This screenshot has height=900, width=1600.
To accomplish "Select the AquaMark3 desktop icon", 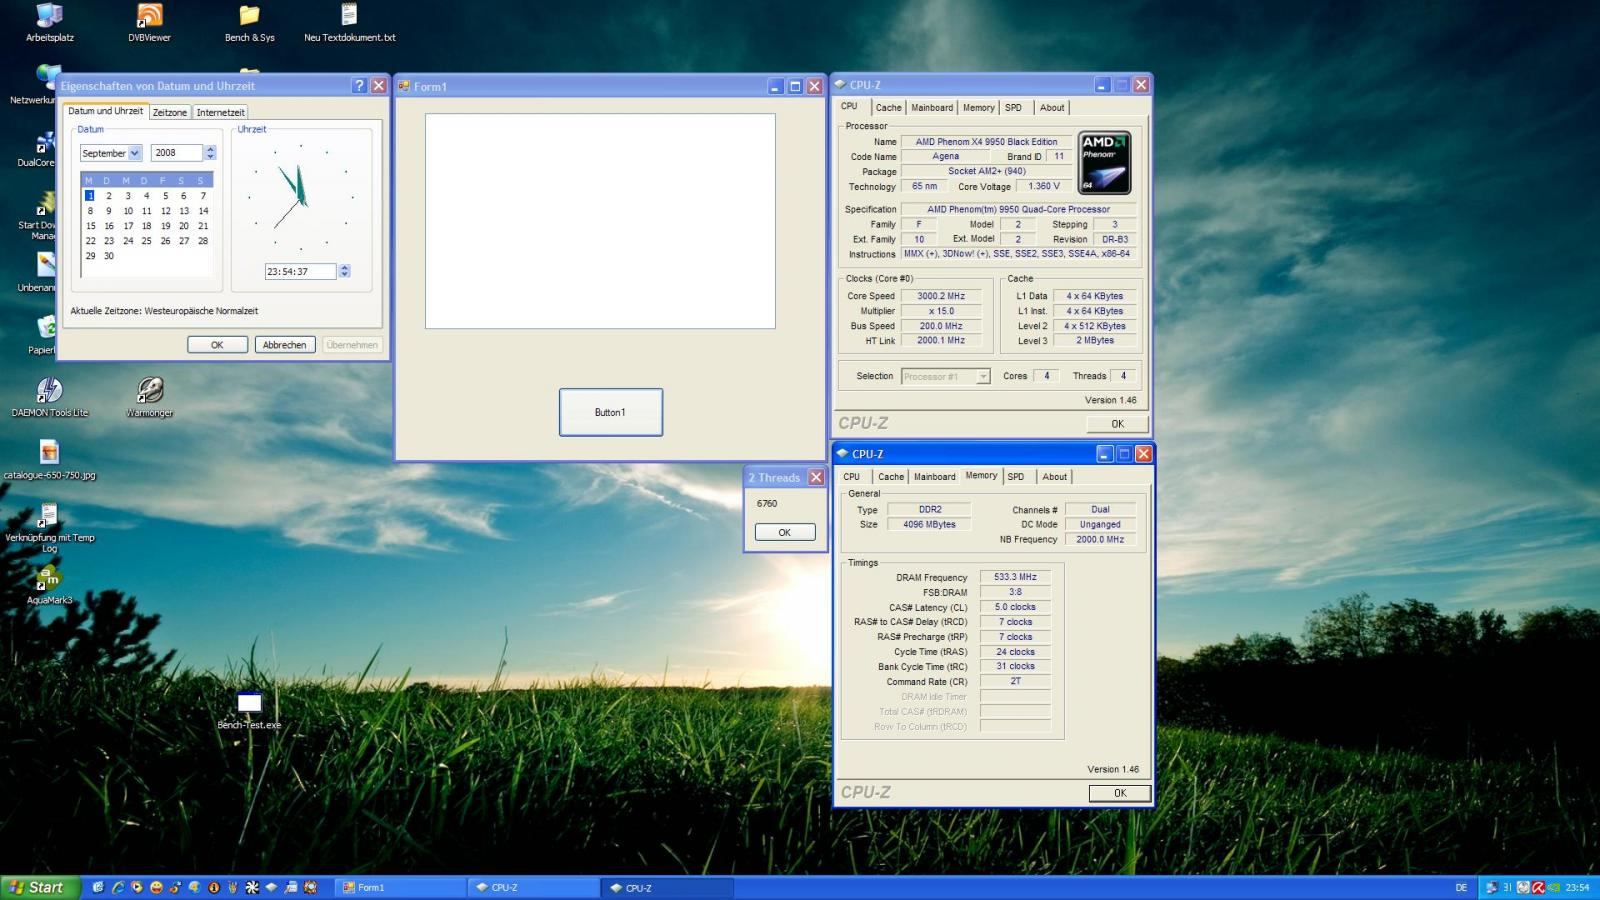I will click(49, 585).
